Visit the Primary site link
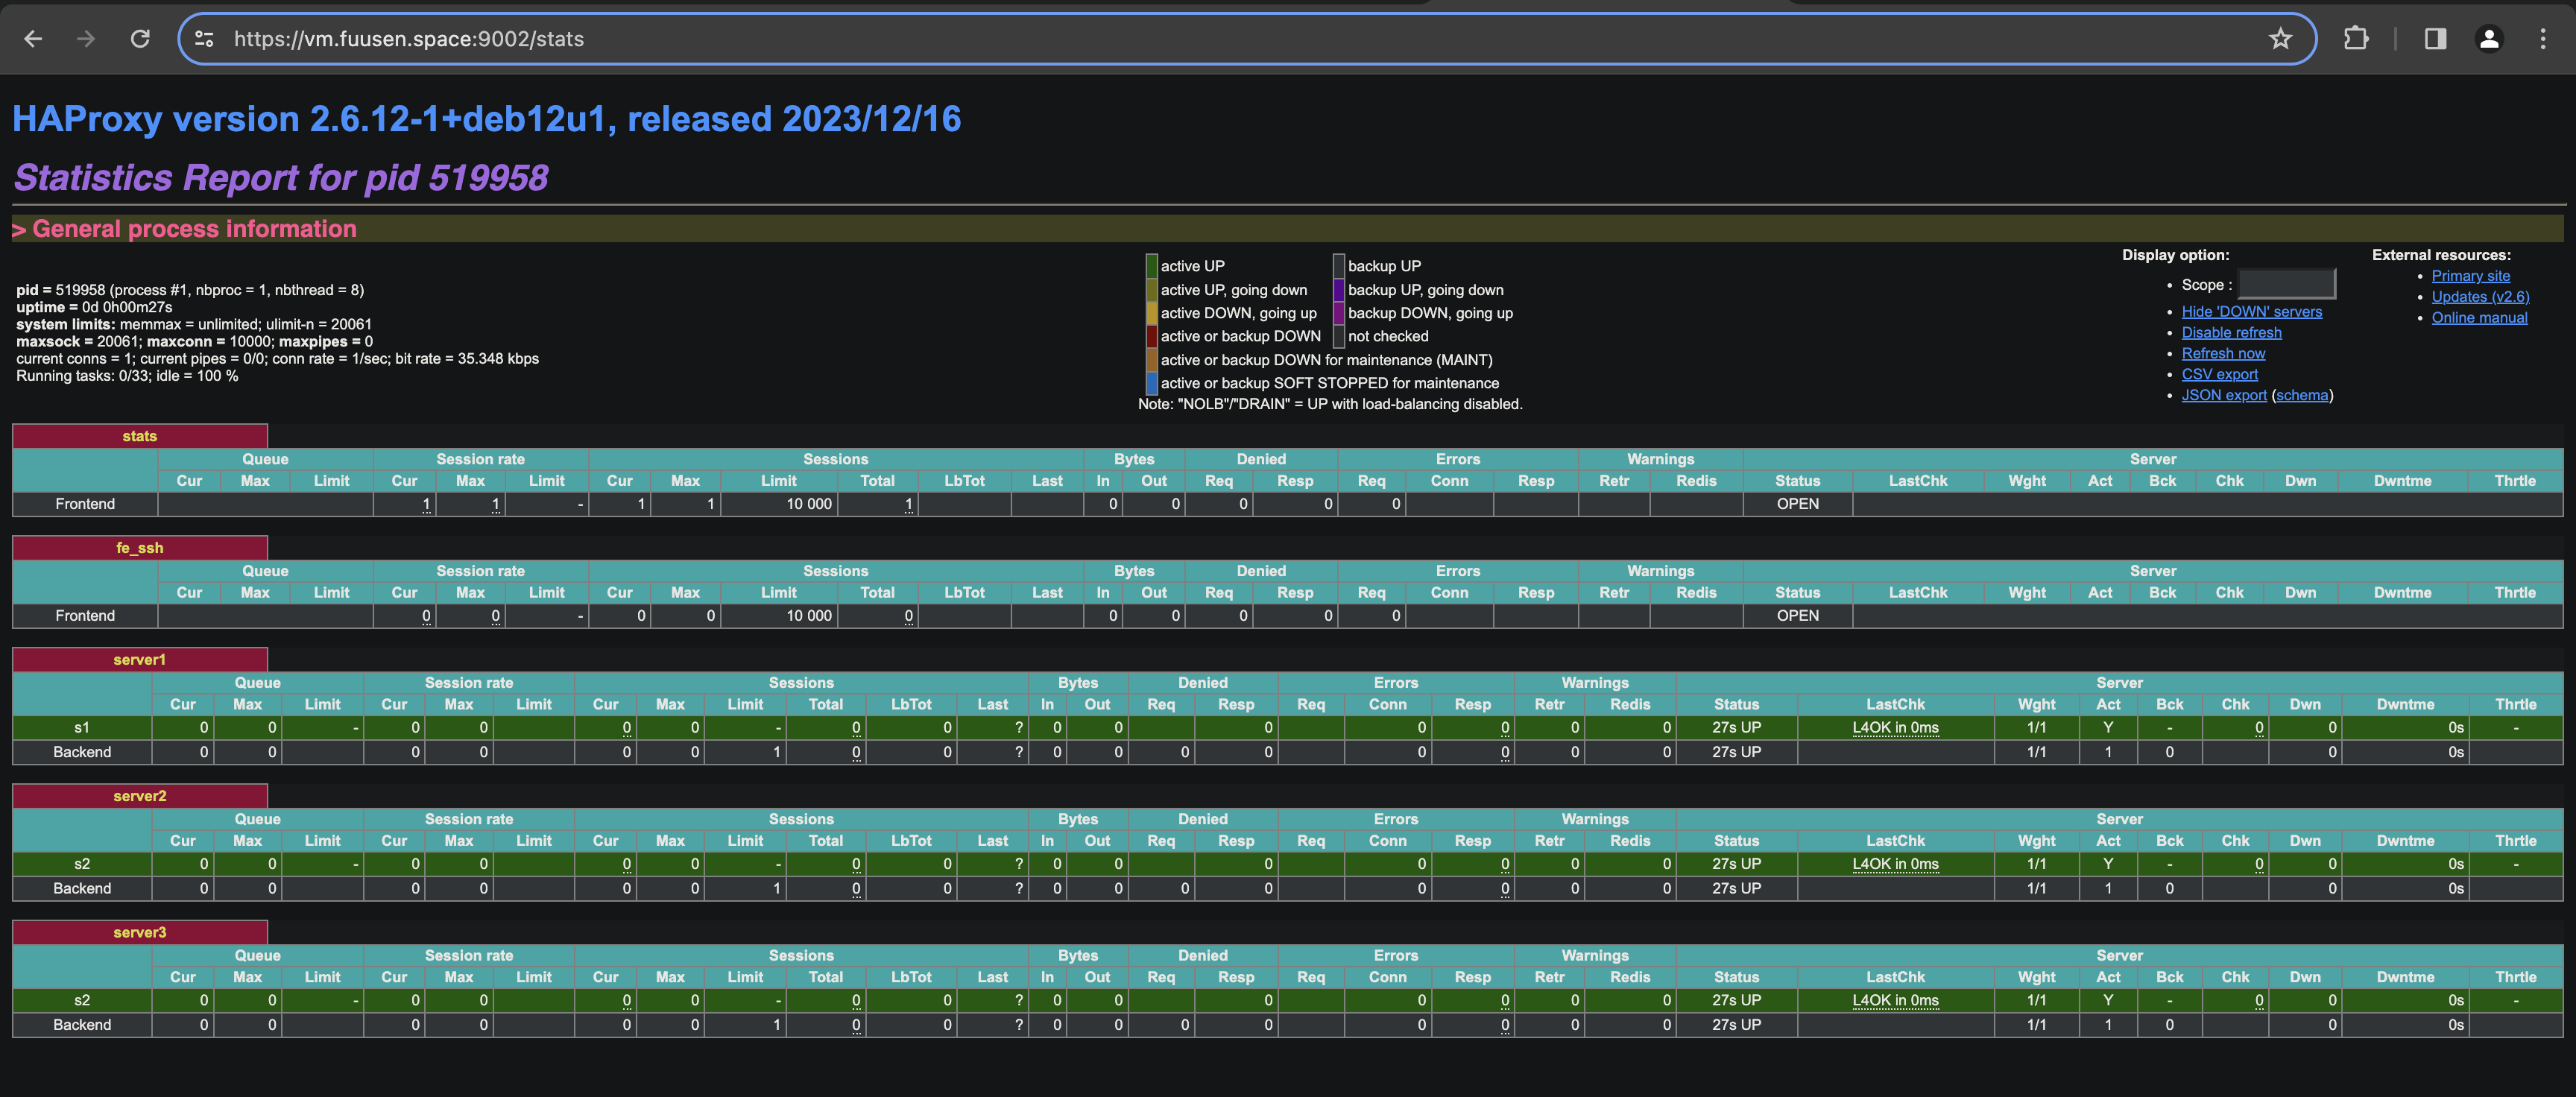2576x1097 pixels. (2470, 276)
